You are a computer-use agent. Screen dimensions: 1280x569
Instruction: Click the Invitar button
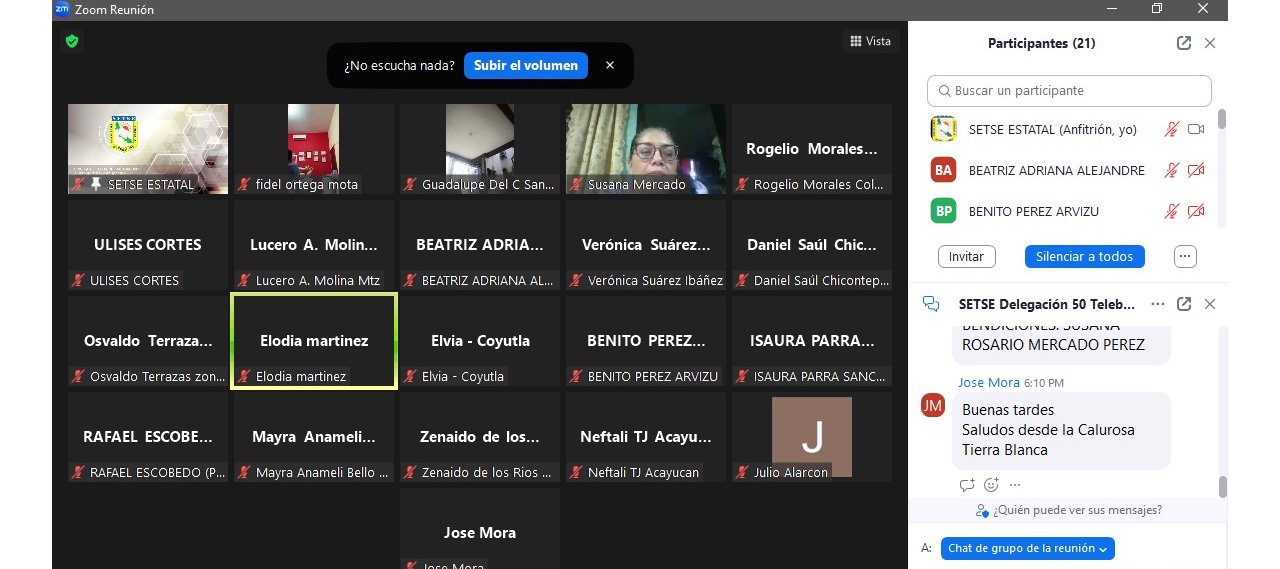click(966, 256)
